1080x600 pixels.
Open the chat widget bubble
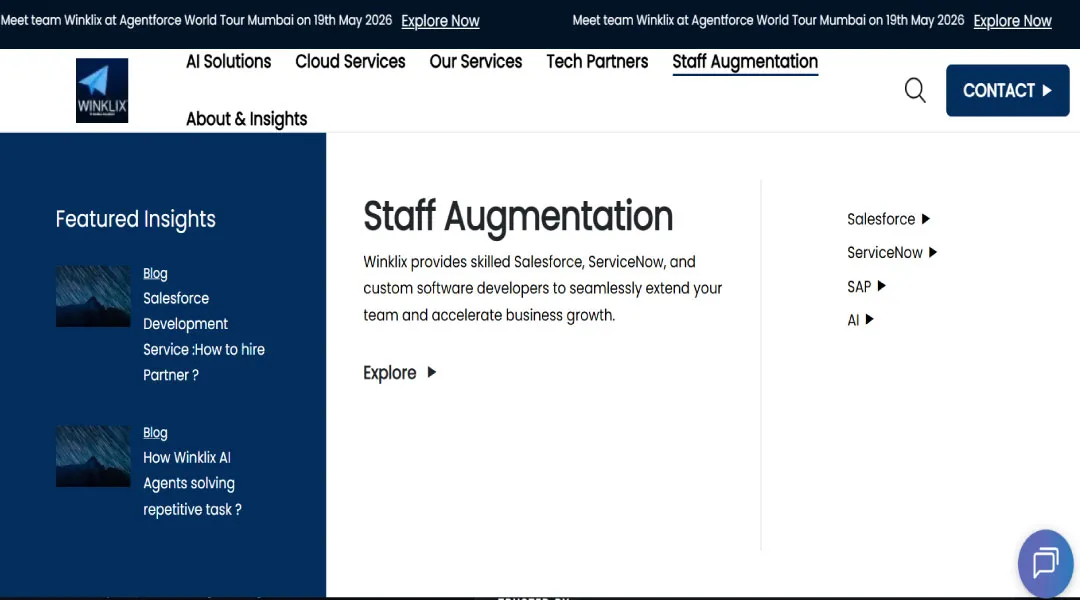tap(1045, 563)
